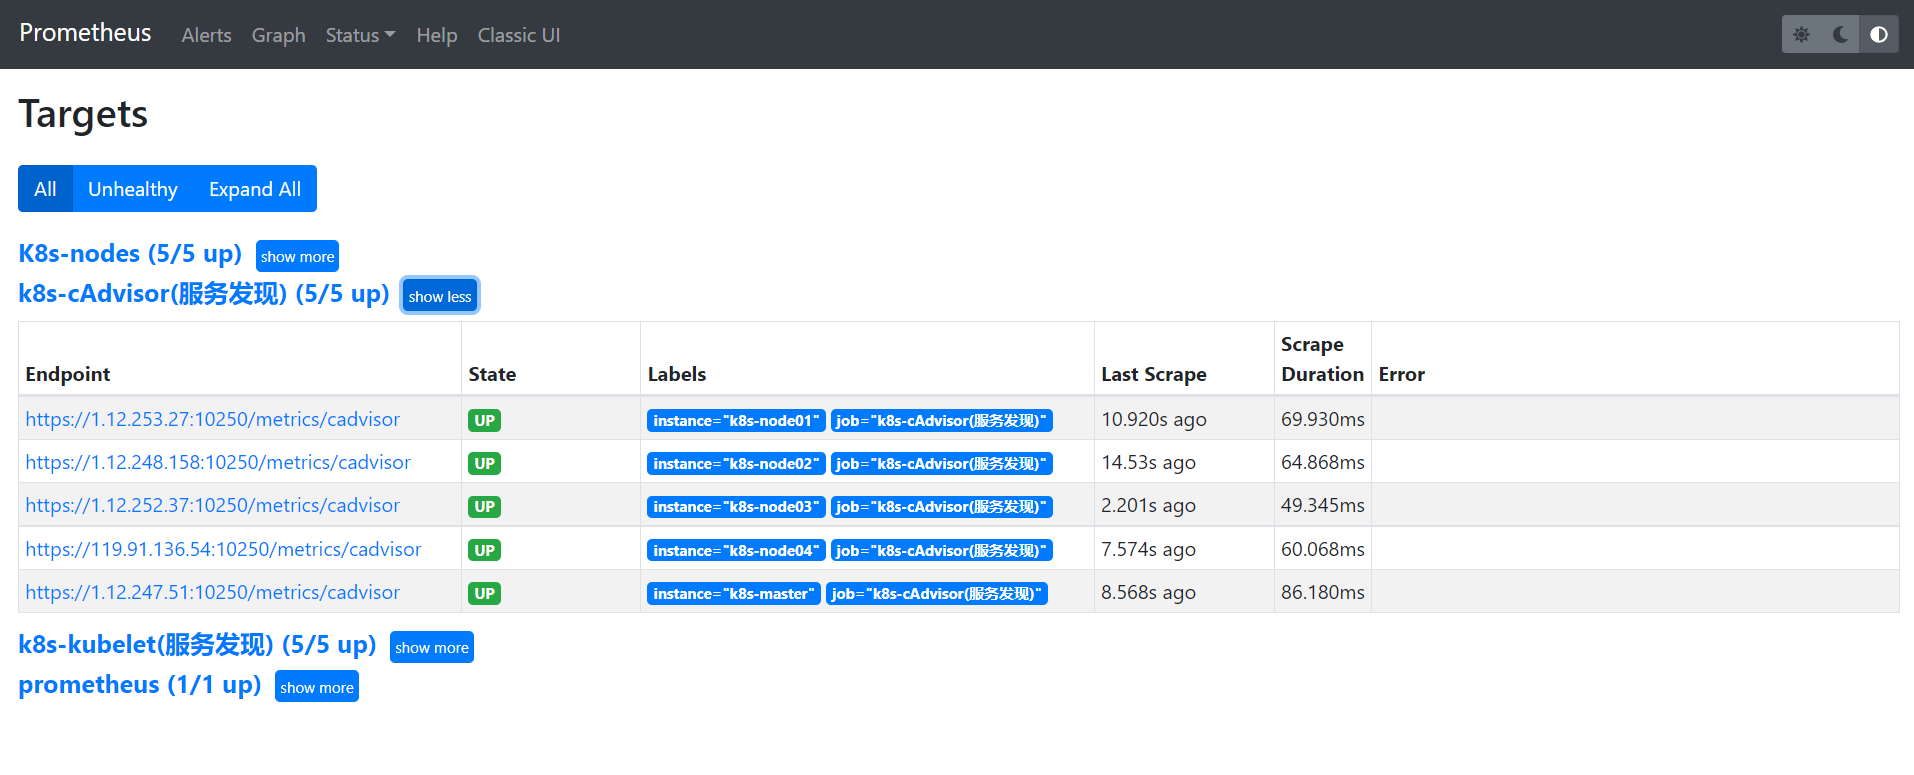
Task: Click instance="k8s-node02" label badge
Action: 736,463
